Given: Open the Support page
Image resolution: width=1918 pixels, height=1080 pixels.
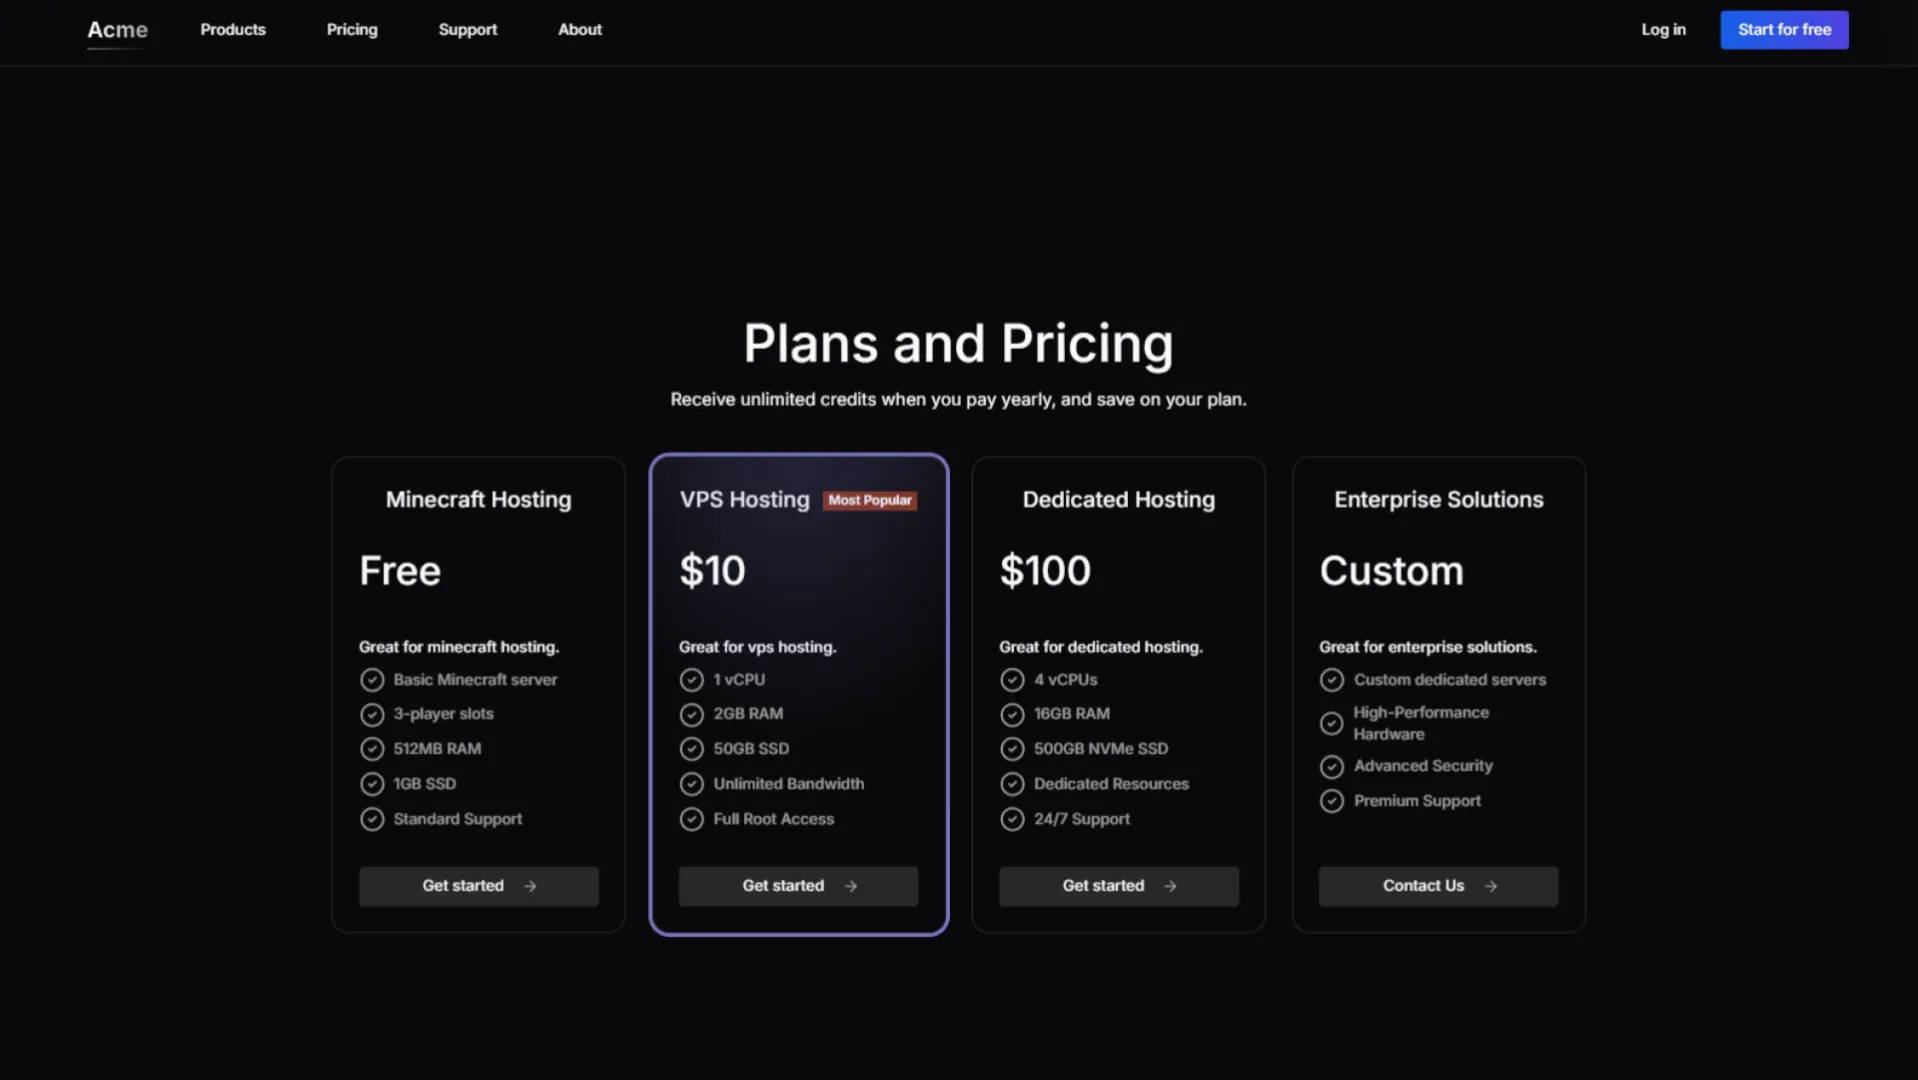Looking at the screenshot, I should coord(467,30).
